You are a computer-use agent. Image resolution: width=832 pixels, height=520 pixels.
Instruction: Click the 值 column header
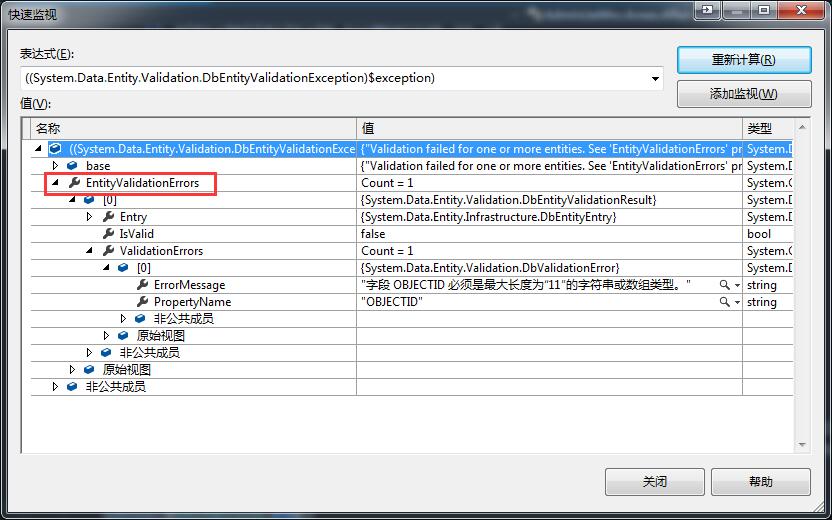point(549,128)
